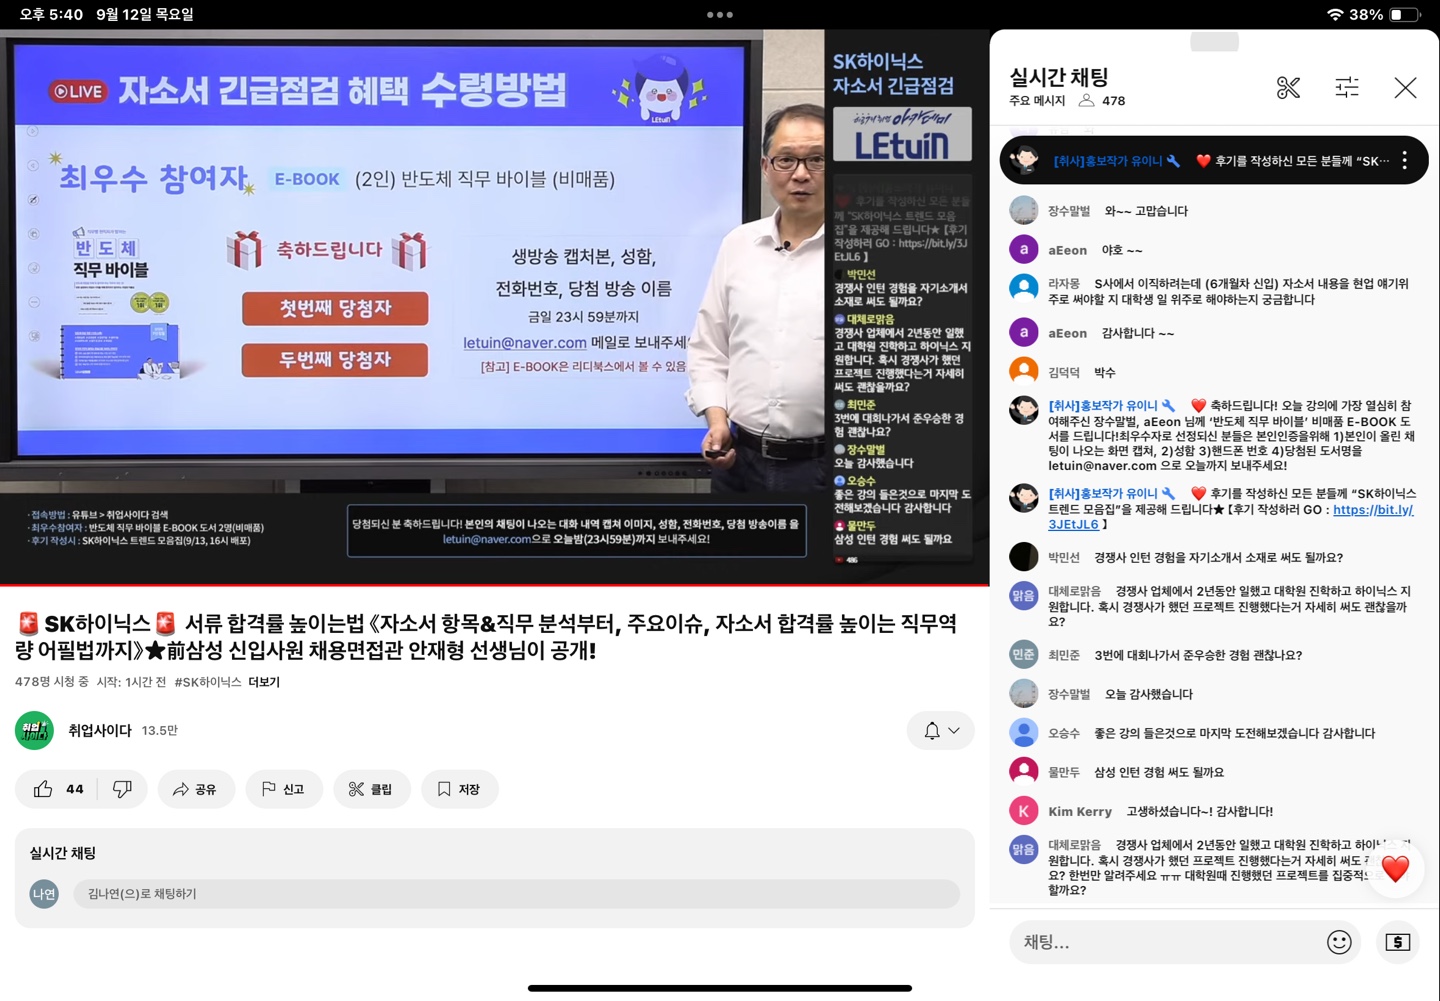Tap 김덕덕 message 박수
This screenshot has width=1440, height=1001.
[1105, 372]
